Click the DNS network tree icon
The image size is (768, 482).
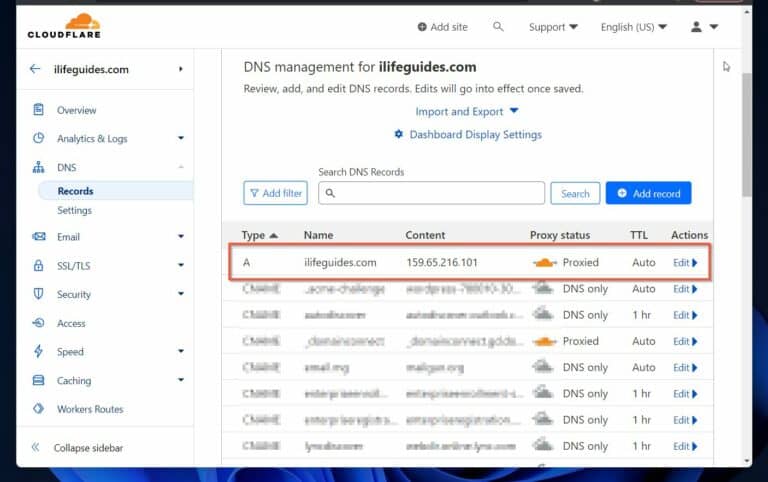(x=38, y=167)
